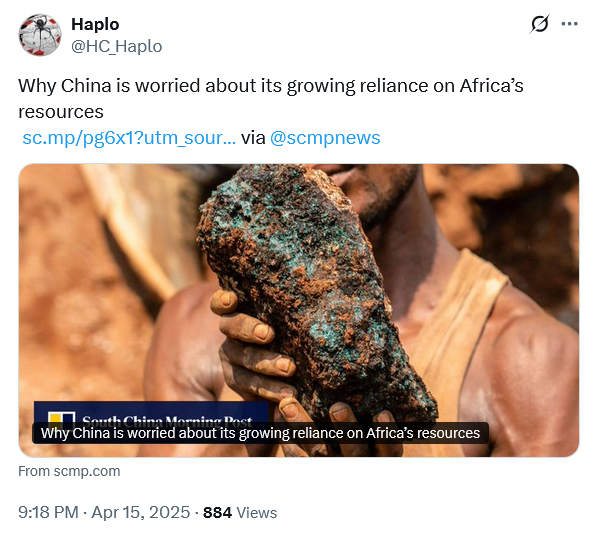
Task: Click the word 'resources' in tweet body
Action: [x=61, y=112]
